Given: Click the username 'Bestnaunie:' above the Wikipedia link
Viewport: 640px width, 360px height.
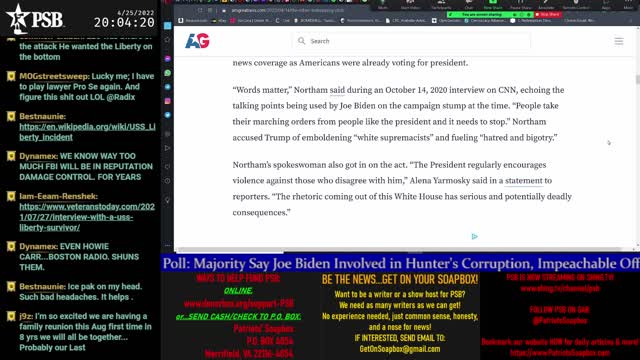Looking at the screenshot, I should (42, 116).
